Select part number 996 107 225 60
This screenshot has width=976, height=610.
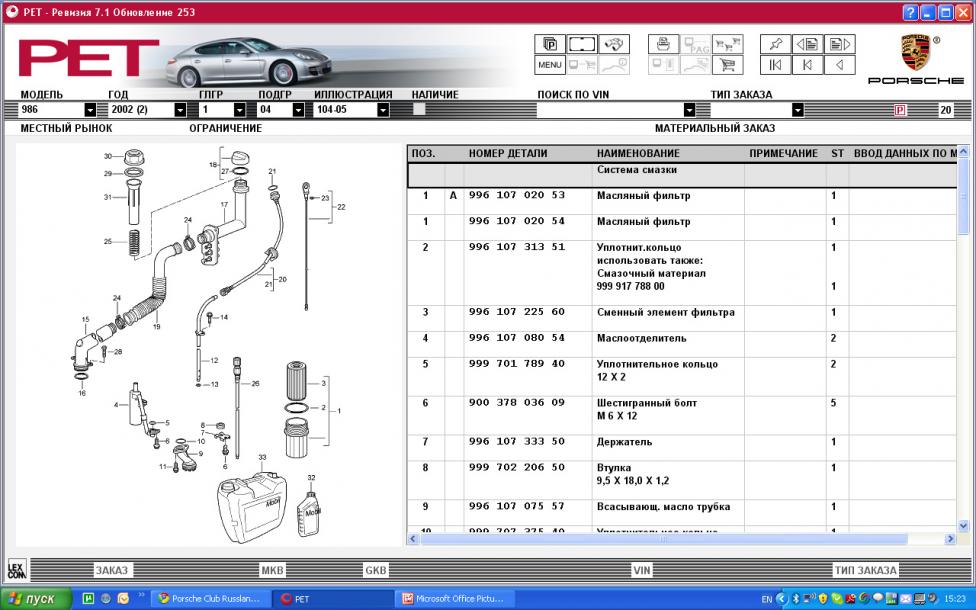point(517,312)
